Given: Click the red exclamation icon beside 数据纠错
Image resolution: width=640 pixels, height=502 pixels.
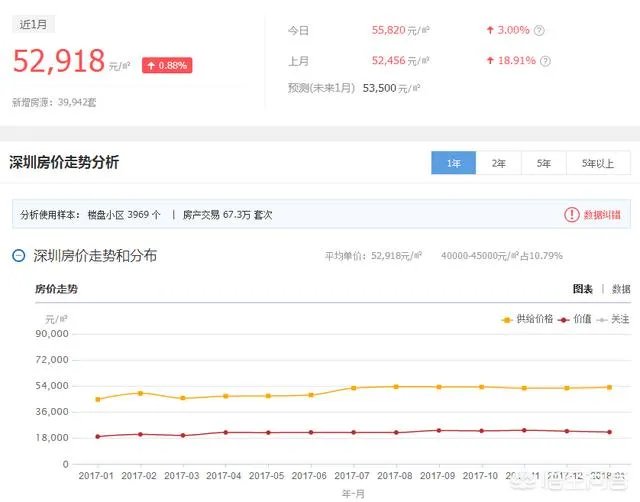Looking at the screenshot, I should click(571, 214).
